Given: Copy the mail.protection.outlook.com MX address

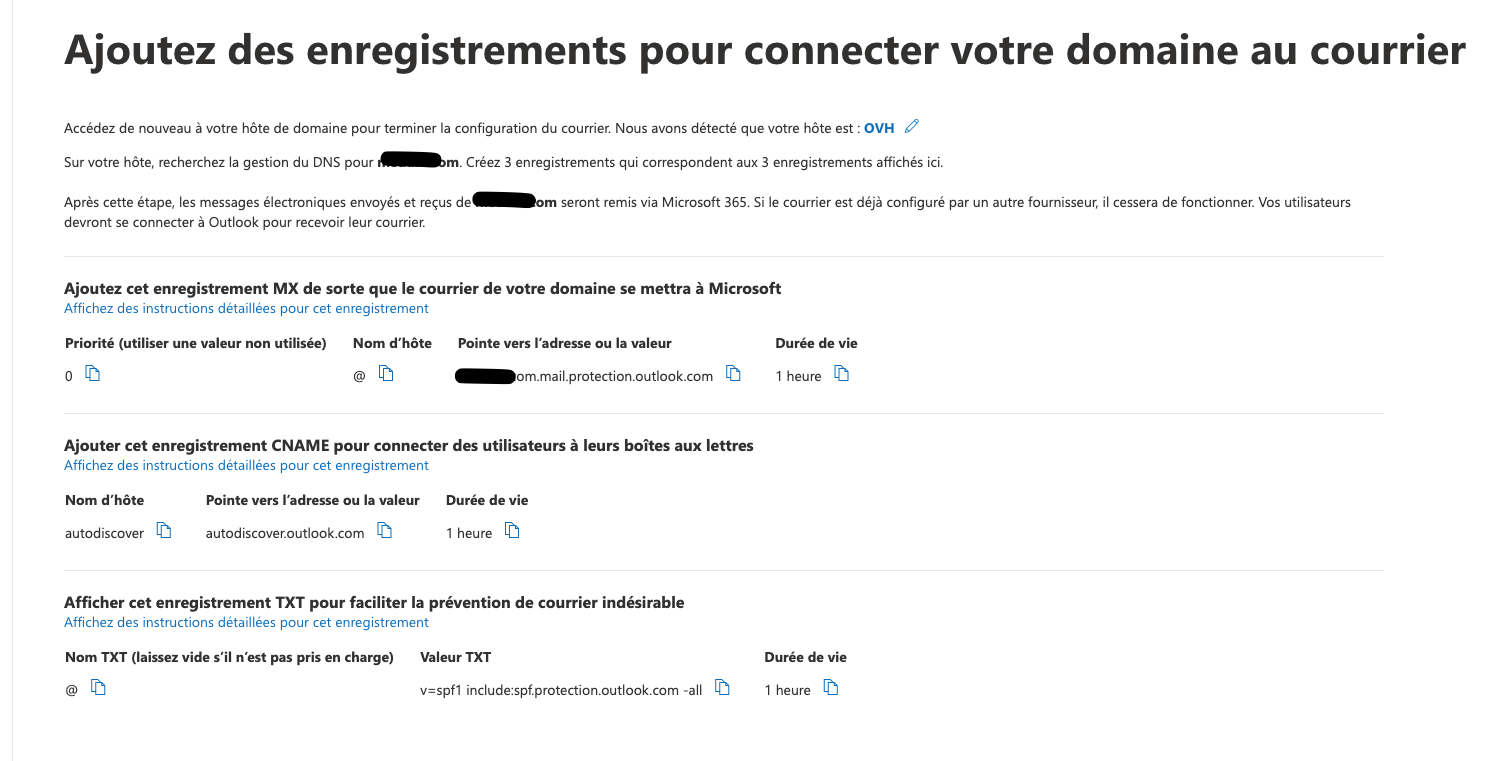Looking at the screenshot, I should tap(733, 374).
